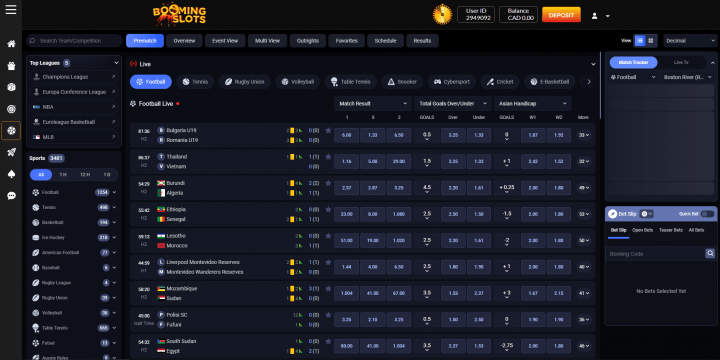The image size is (720, 360).
Task: Open Basketball in the sports list
Action: pyautogui.click(x=74, y=223)
